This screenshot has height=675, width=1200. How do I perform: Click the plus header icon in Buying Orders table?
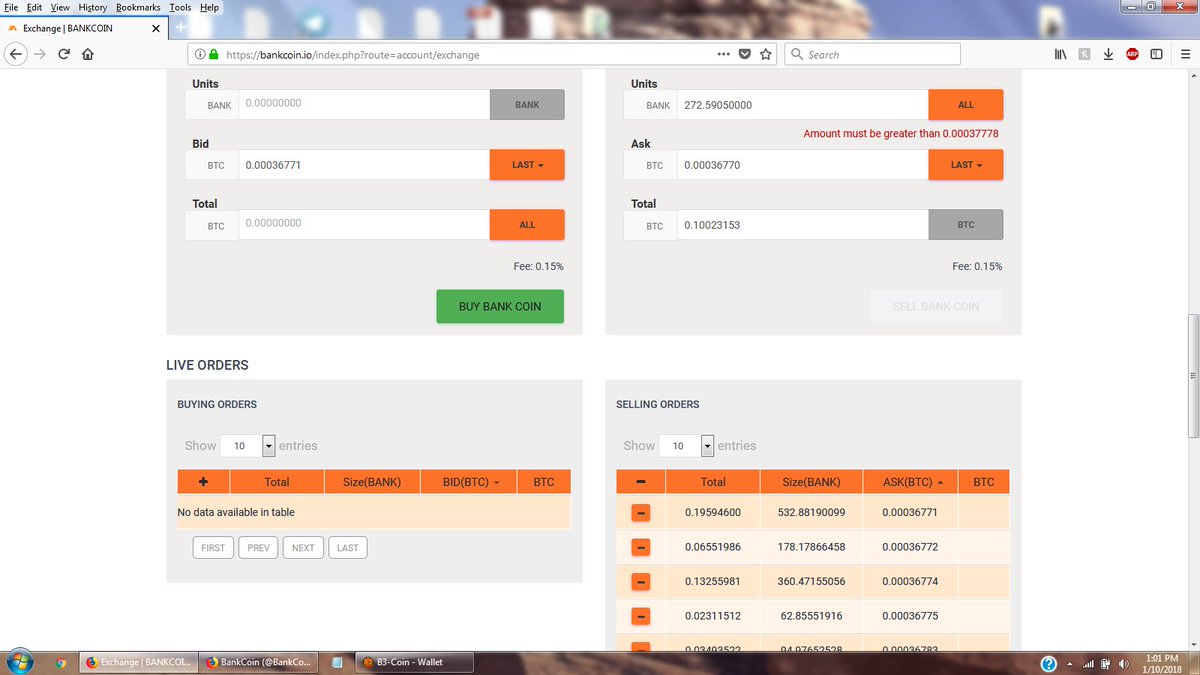coord(203,482)
